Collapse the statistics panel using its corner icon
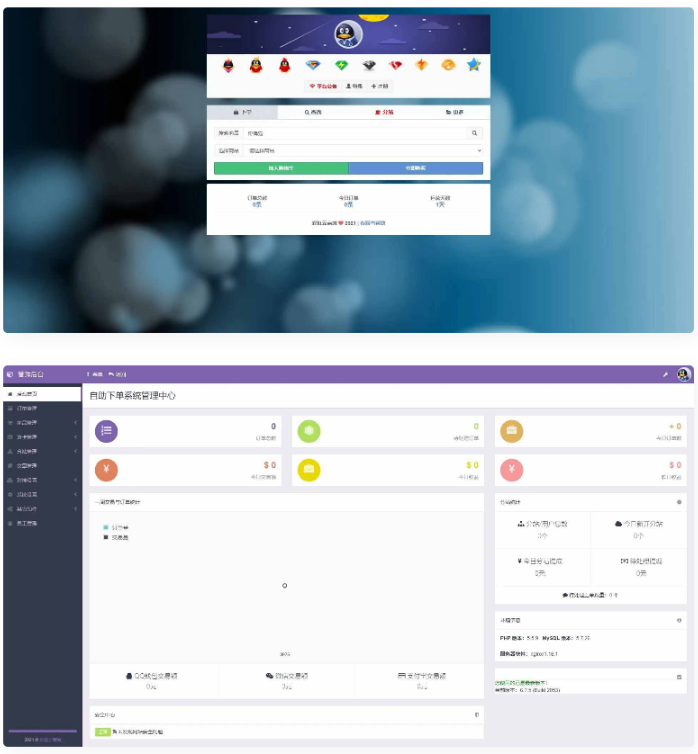 click(679, 502)
